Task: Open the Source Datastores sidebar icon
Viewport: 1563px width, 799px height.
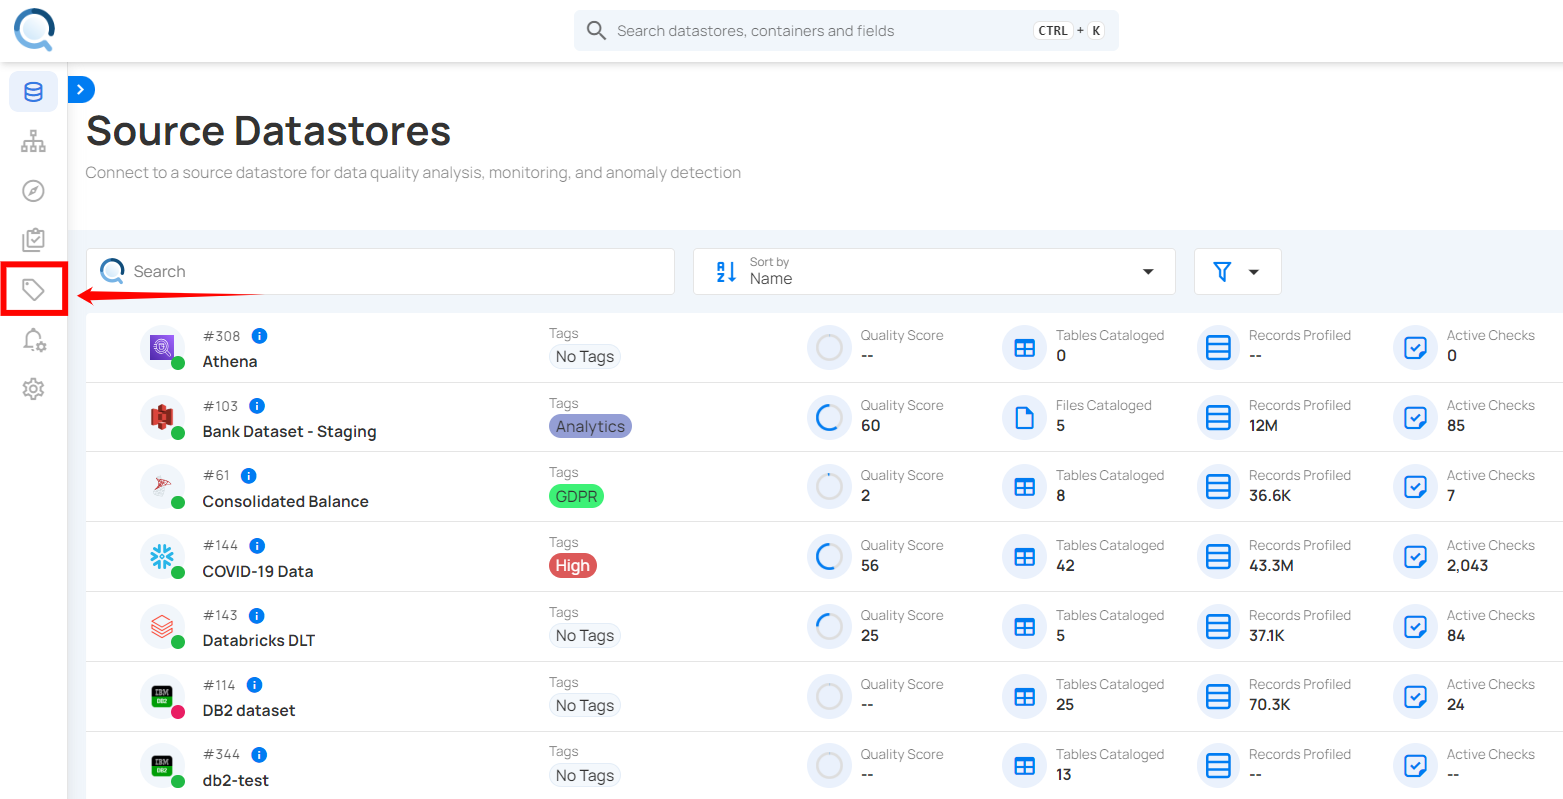Action: 33,92
